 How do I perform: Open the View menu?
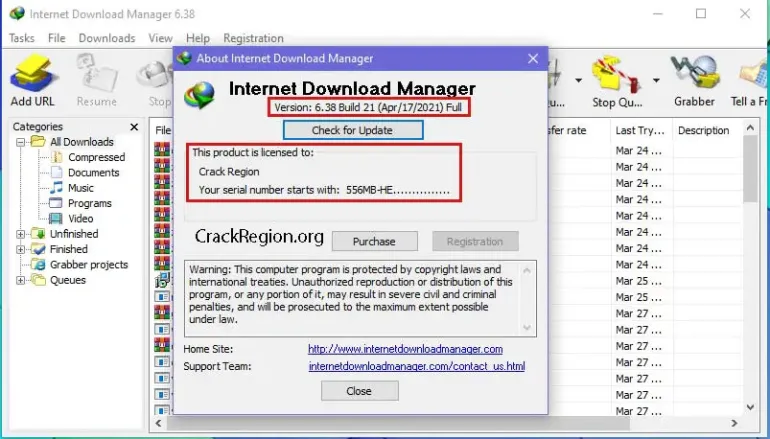tap(160, 38)
